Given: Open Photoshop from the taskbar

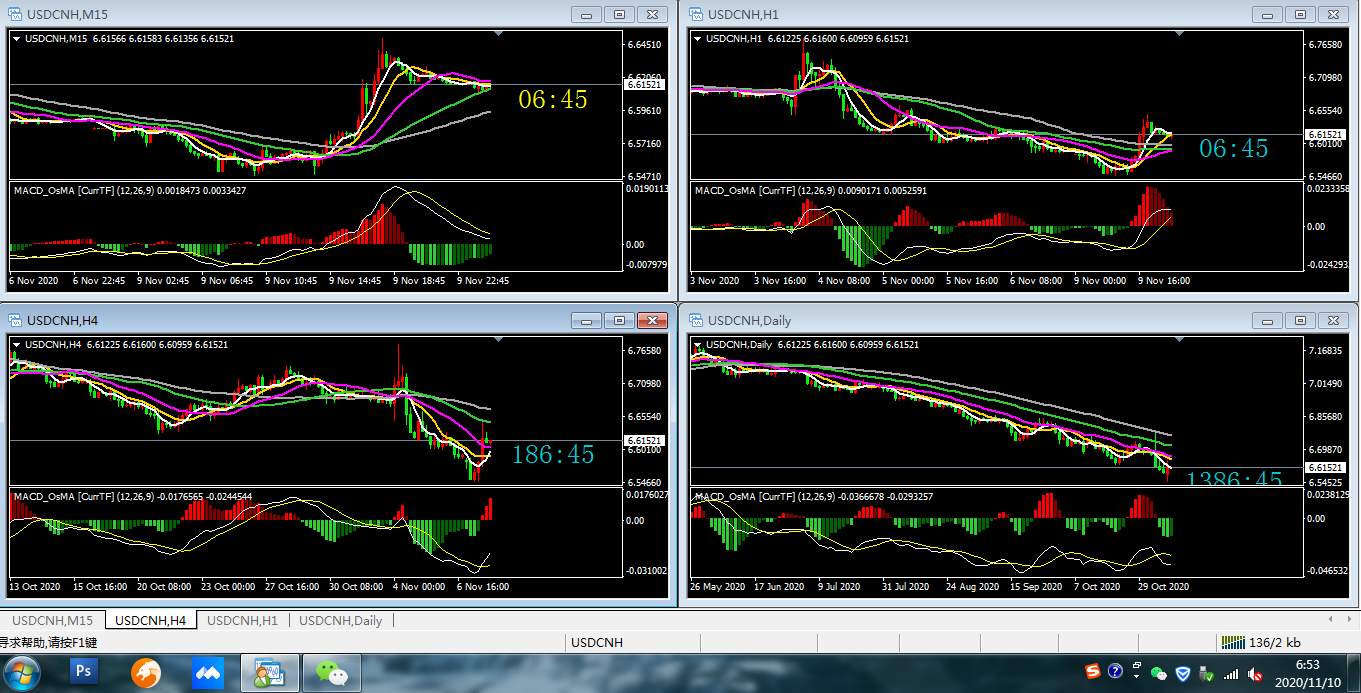Looking at the screenshot, I should pyautogui.click(x=84, y=672).
